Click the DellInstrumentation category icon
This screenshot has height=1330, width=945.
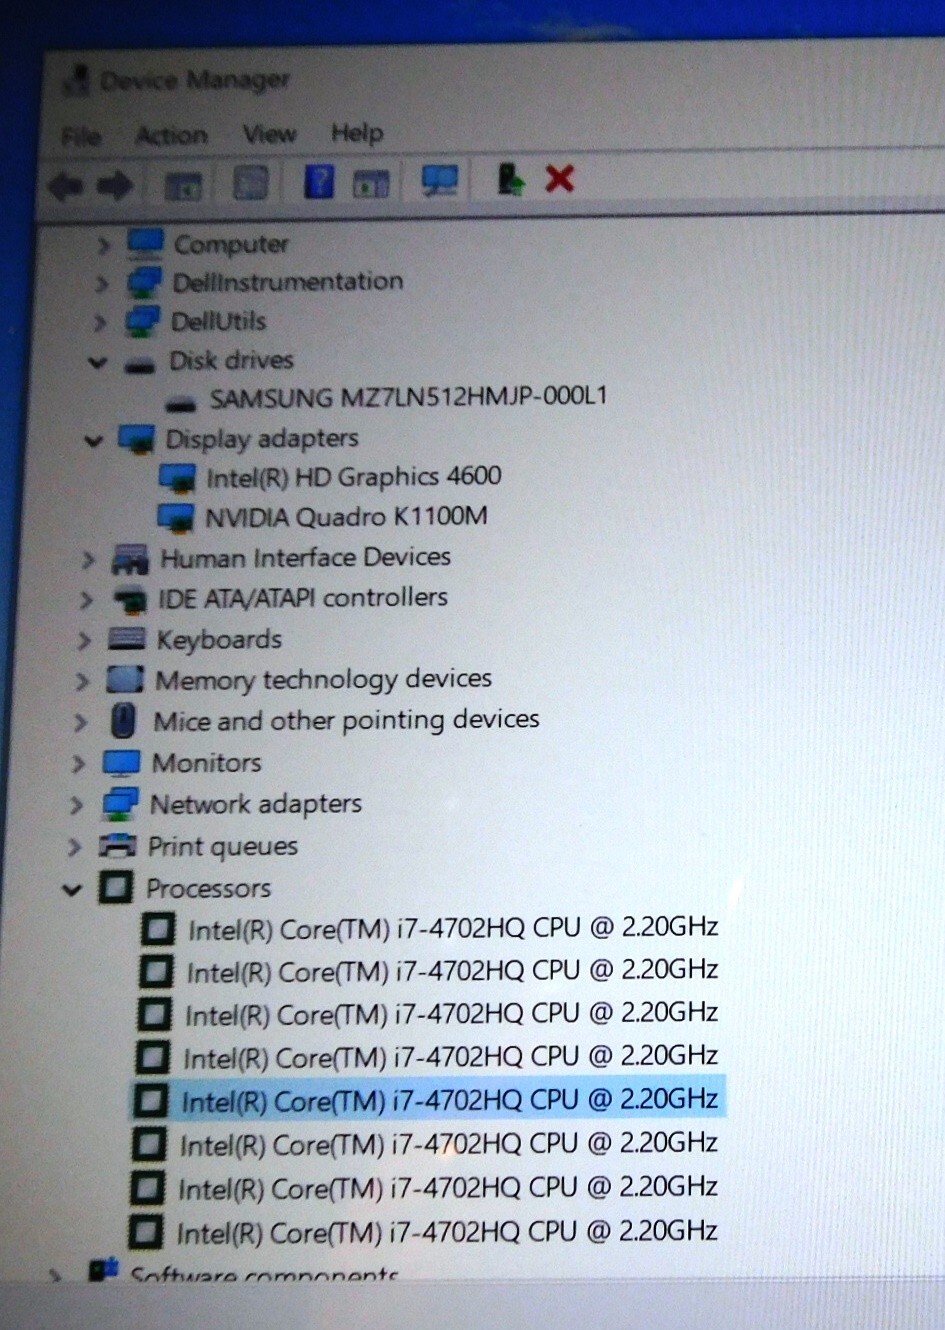[143, 282]
